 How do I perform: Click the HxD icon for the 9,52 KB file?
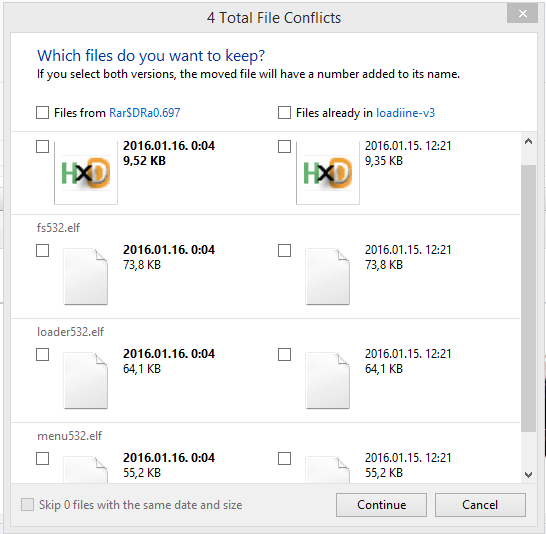86,173
